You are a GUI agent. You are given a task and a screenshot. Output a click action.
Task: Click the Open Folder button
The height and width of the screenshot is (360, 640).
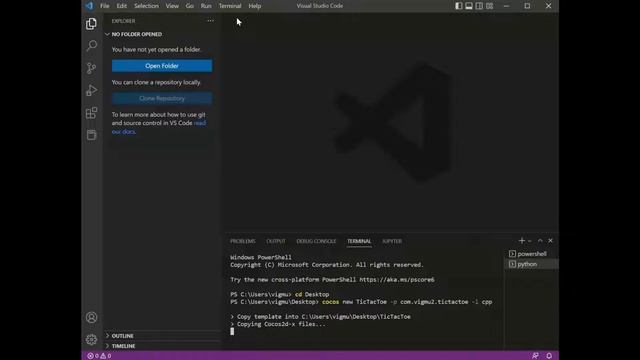[162, 66]
